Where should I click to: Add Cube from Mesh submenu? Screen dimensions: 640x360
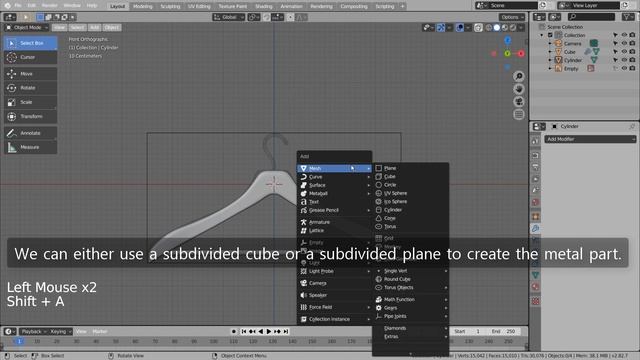point(411,177)
